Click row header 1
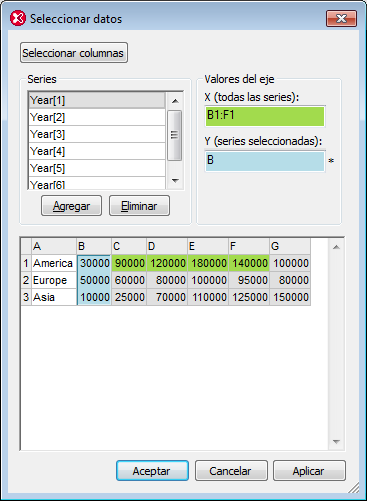This screenshot has height=501, width=367. pyautogui.click(x=26, y=263)
